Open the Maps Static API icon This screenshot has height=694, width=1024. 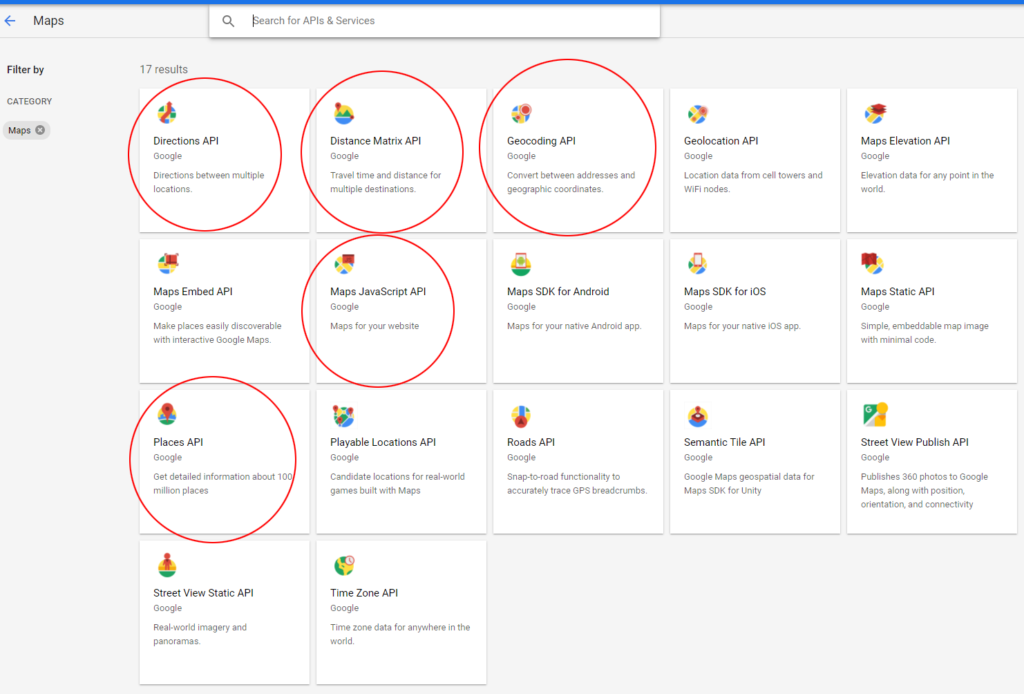coord(873,263)
